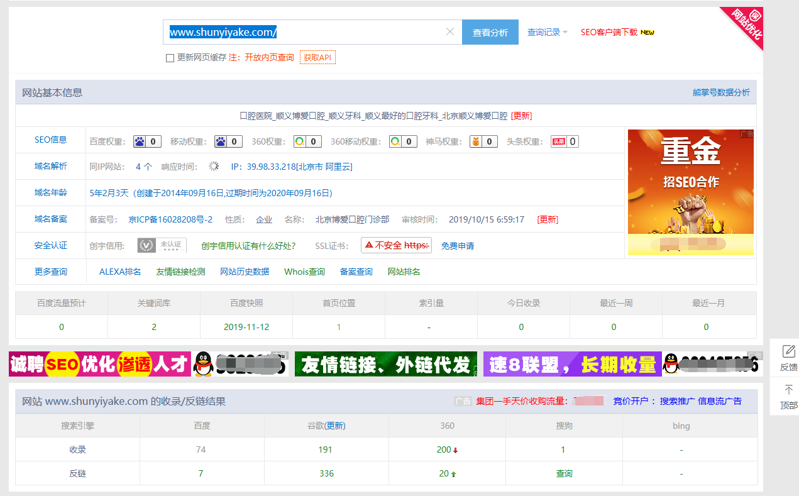The height and width of the screenshot is (496, 799).
Task: Select the 域名备案 row label
Action: (x=50, y=219)
